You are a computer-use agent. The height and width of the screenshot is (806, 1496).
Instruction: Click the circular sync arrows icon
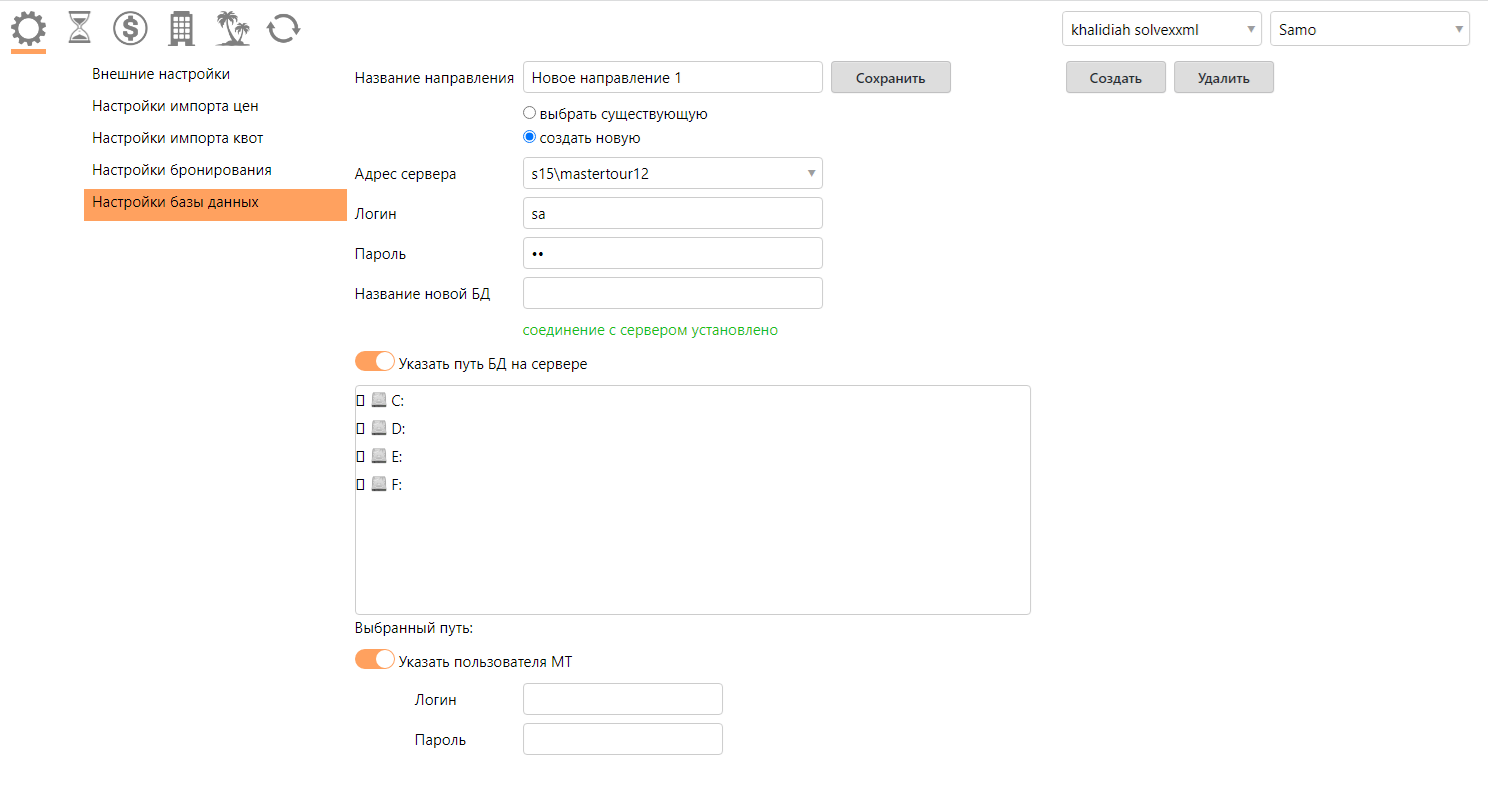click(284, 29)
